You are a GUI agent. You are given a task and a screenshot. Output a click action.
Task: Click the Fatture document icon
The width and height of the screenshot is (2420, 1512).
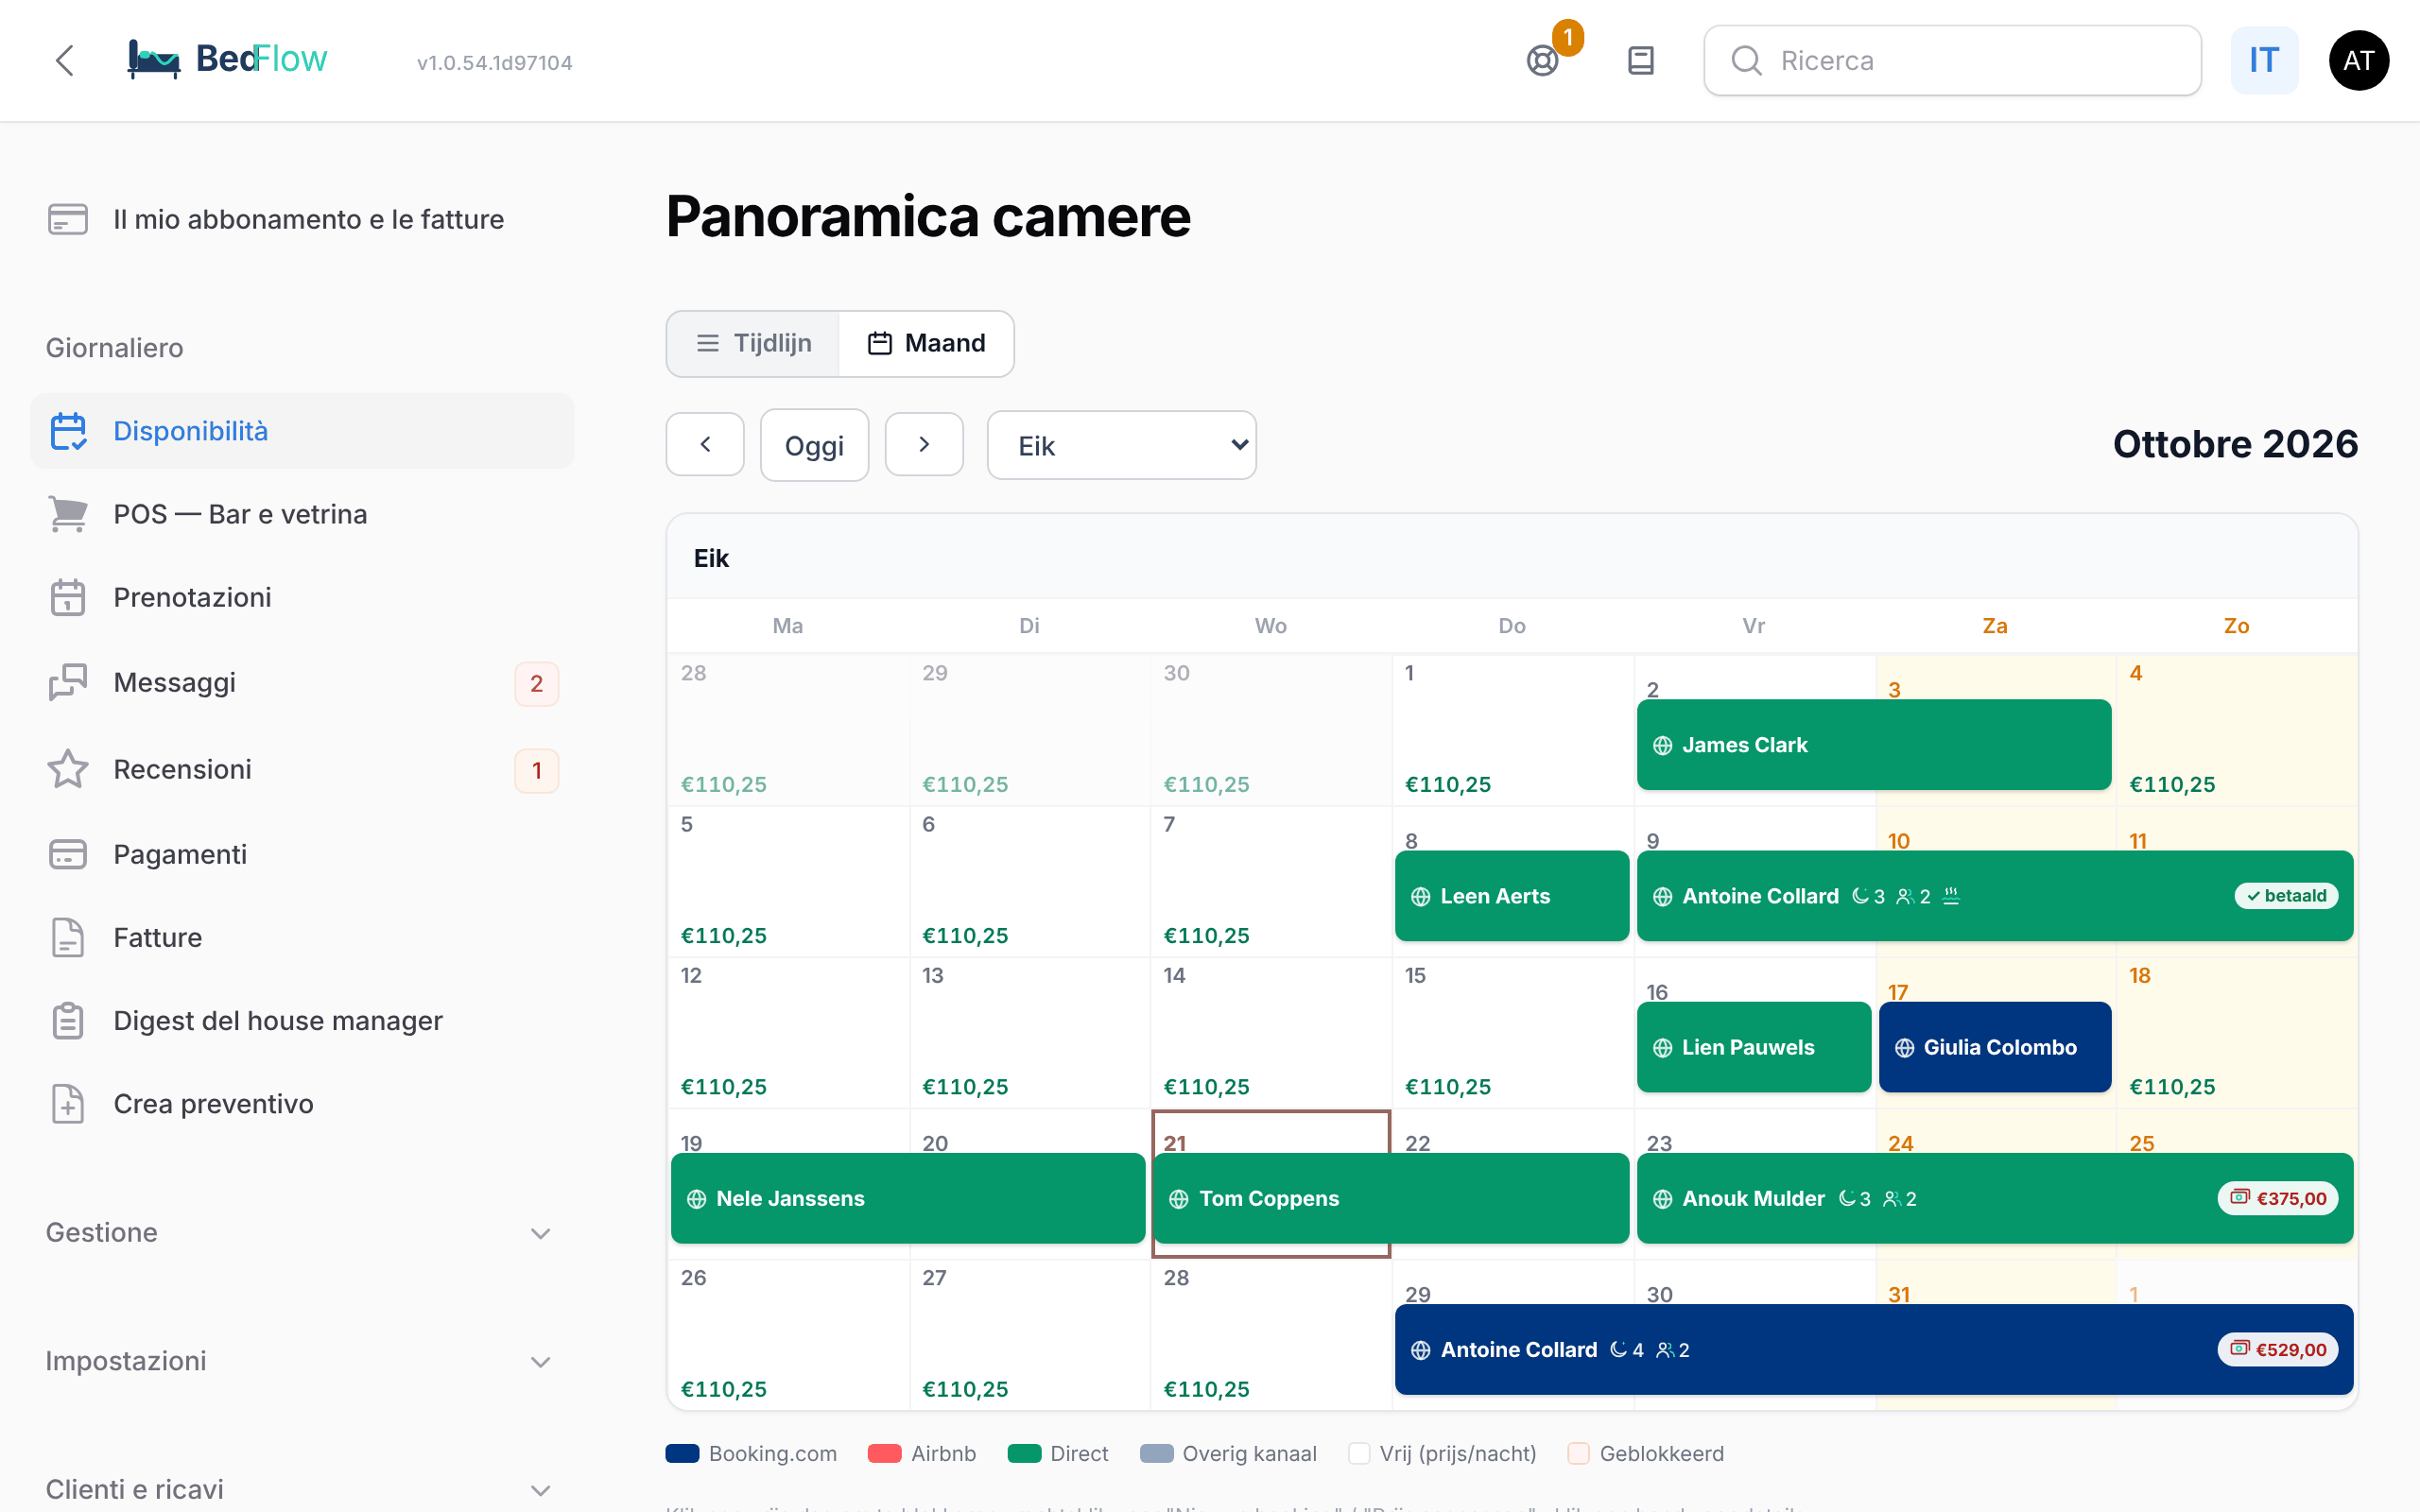pyautogui.click(x=68, y=937)
